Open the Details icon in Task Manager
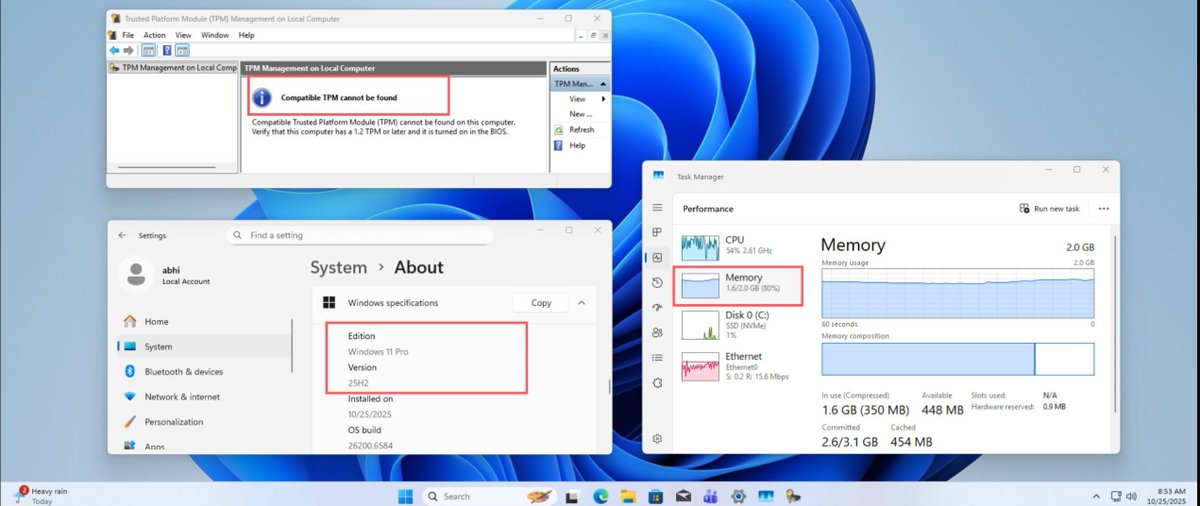This screenshot has height=506, width=1200. click(x=657, y=358)
